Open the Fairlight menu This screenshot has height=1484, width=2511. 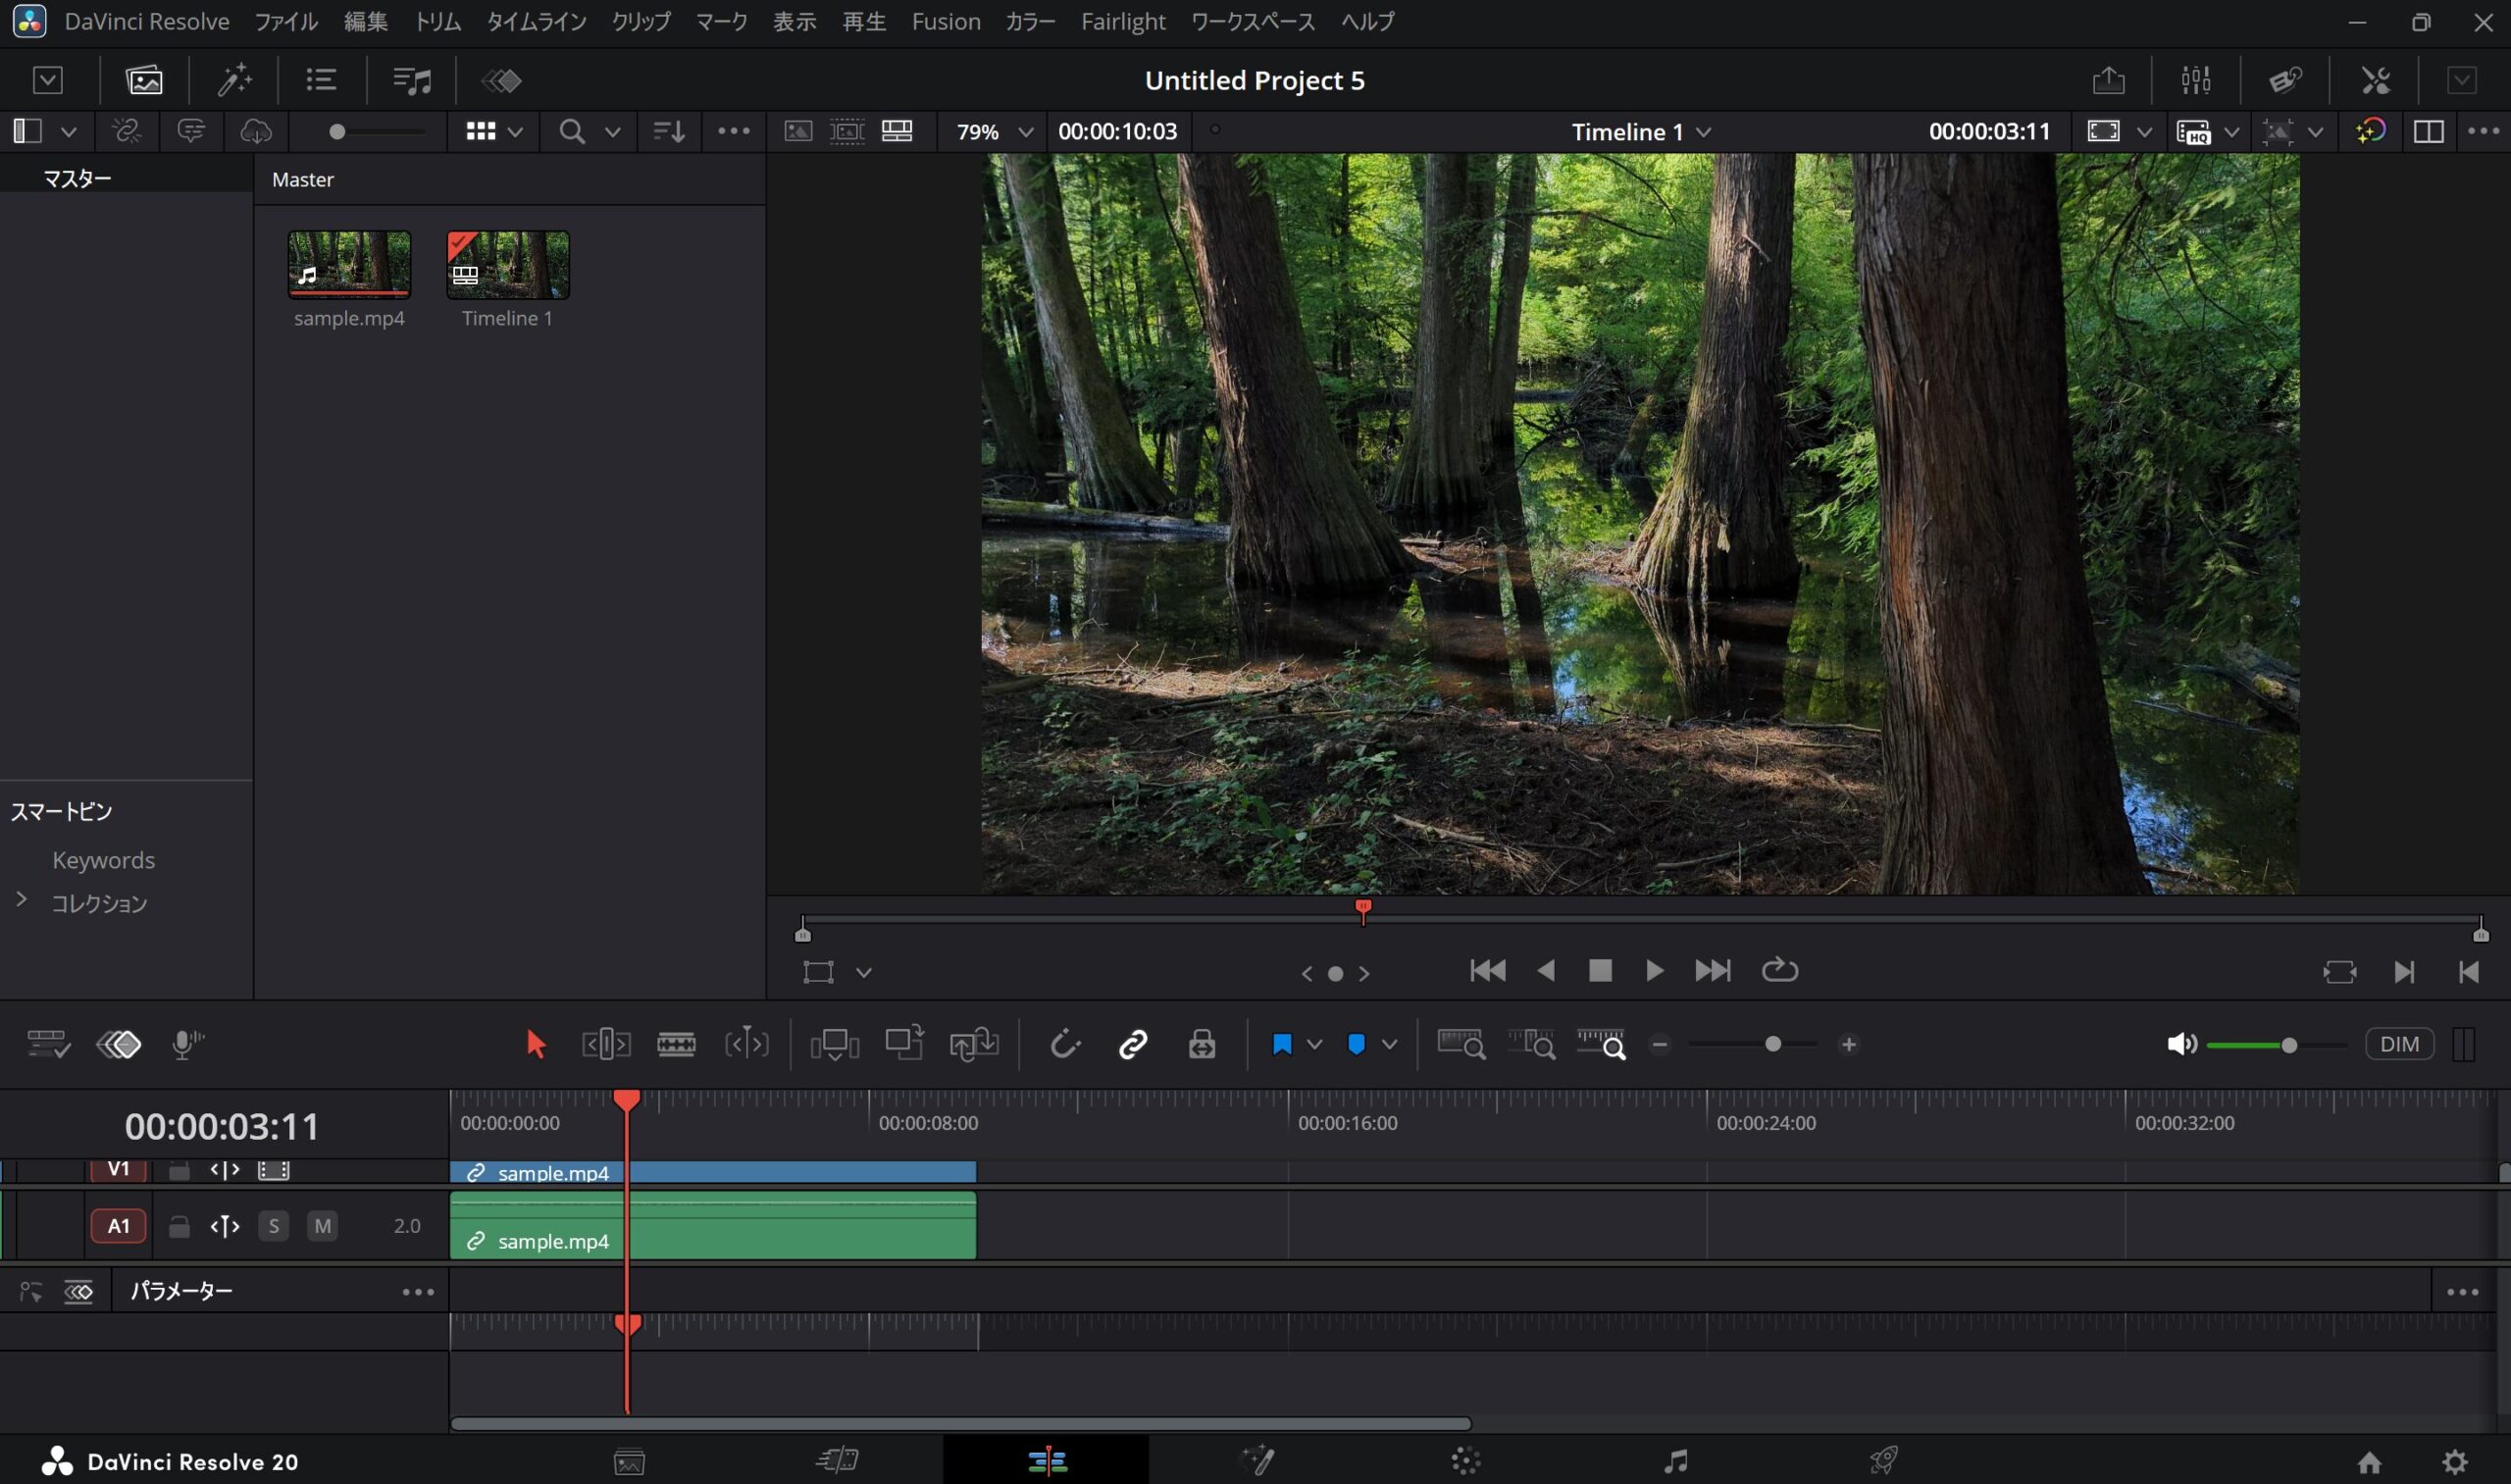1123,21
